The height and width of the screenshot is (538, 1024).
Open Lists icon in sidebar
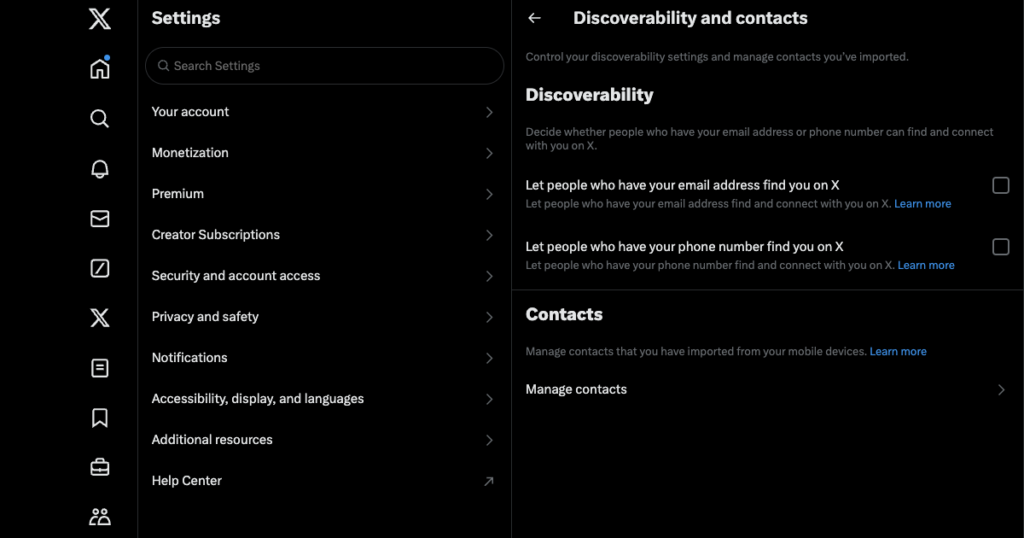[100, 368]
